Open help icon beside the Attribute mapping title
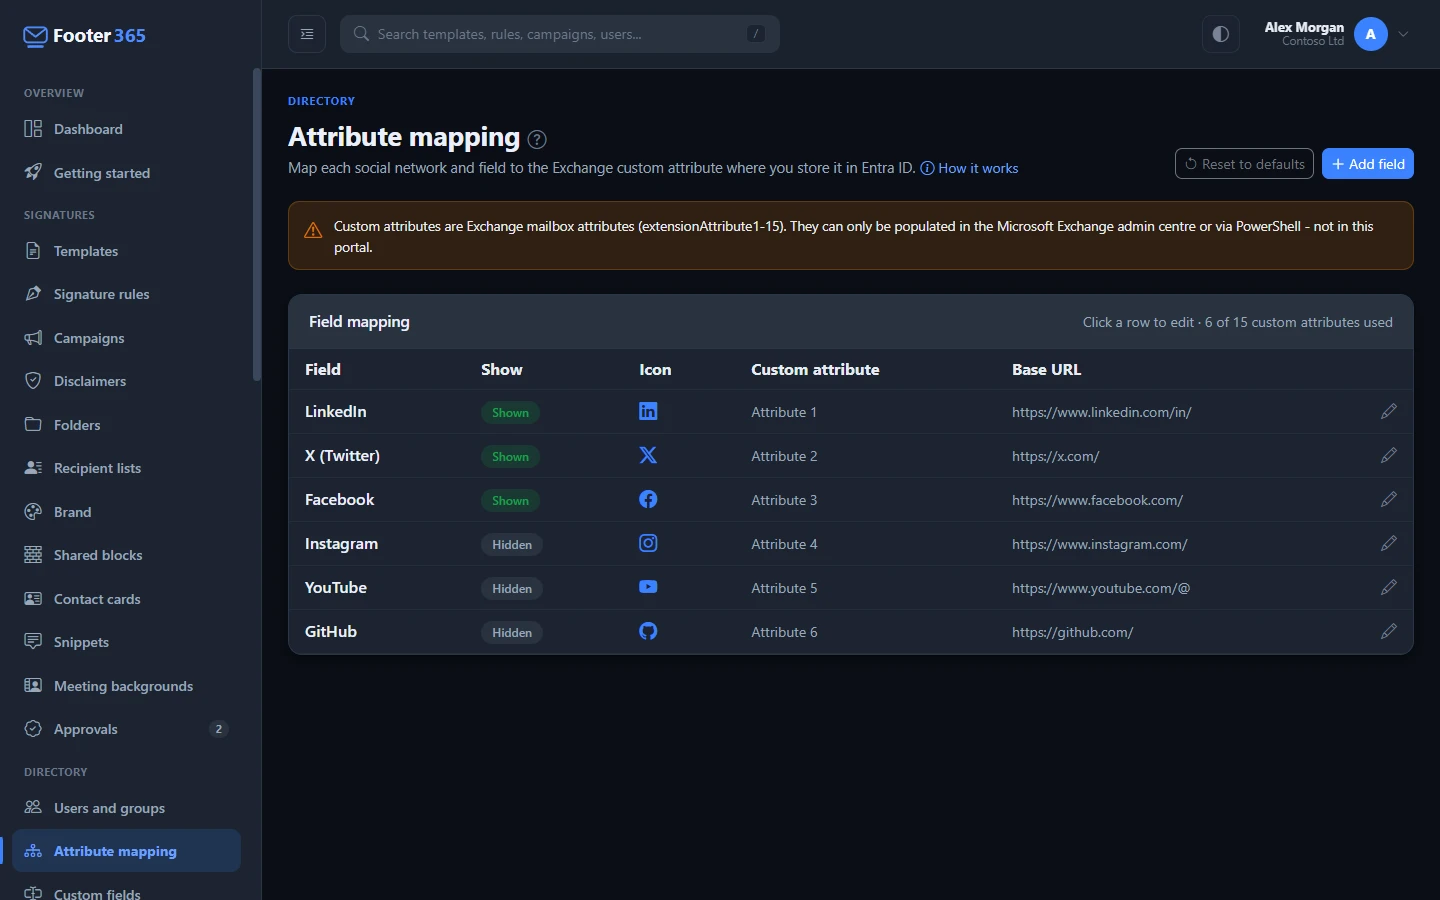Viewport: 1440px width, 900px height. (537, 139)
